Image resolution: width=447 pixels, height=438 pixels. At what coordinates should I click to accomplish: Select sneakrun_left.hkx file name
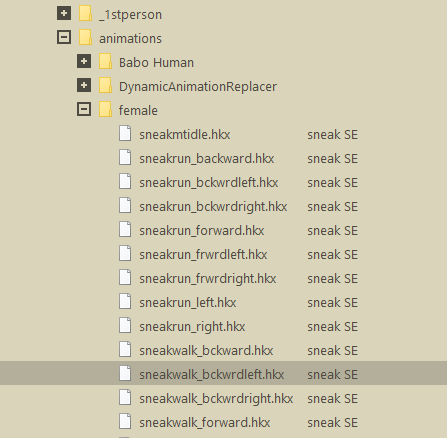[x=188, y=303]
